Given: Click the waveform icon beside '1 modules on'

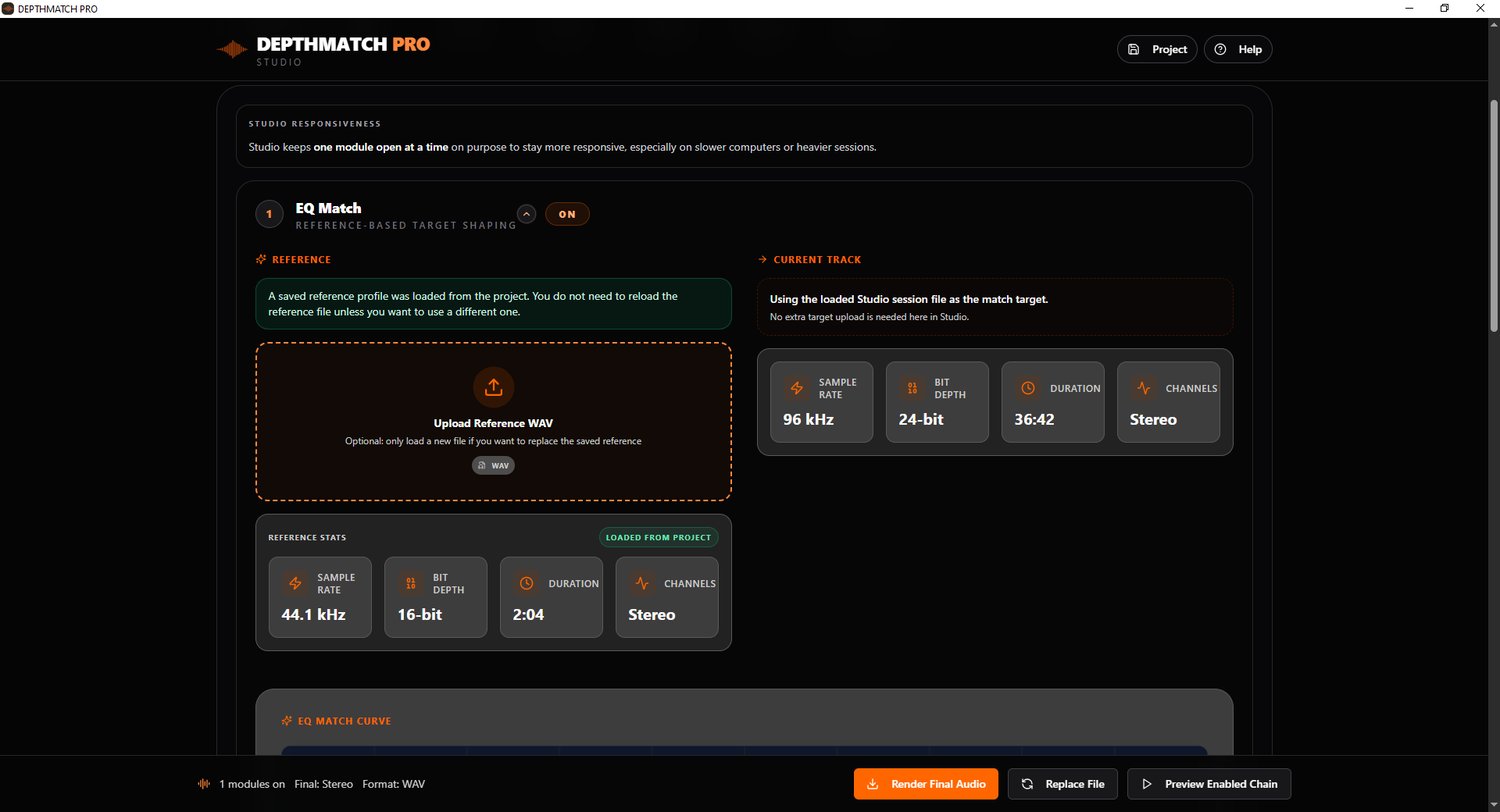Looking at the screenshot, I should [x=205, y=784].
